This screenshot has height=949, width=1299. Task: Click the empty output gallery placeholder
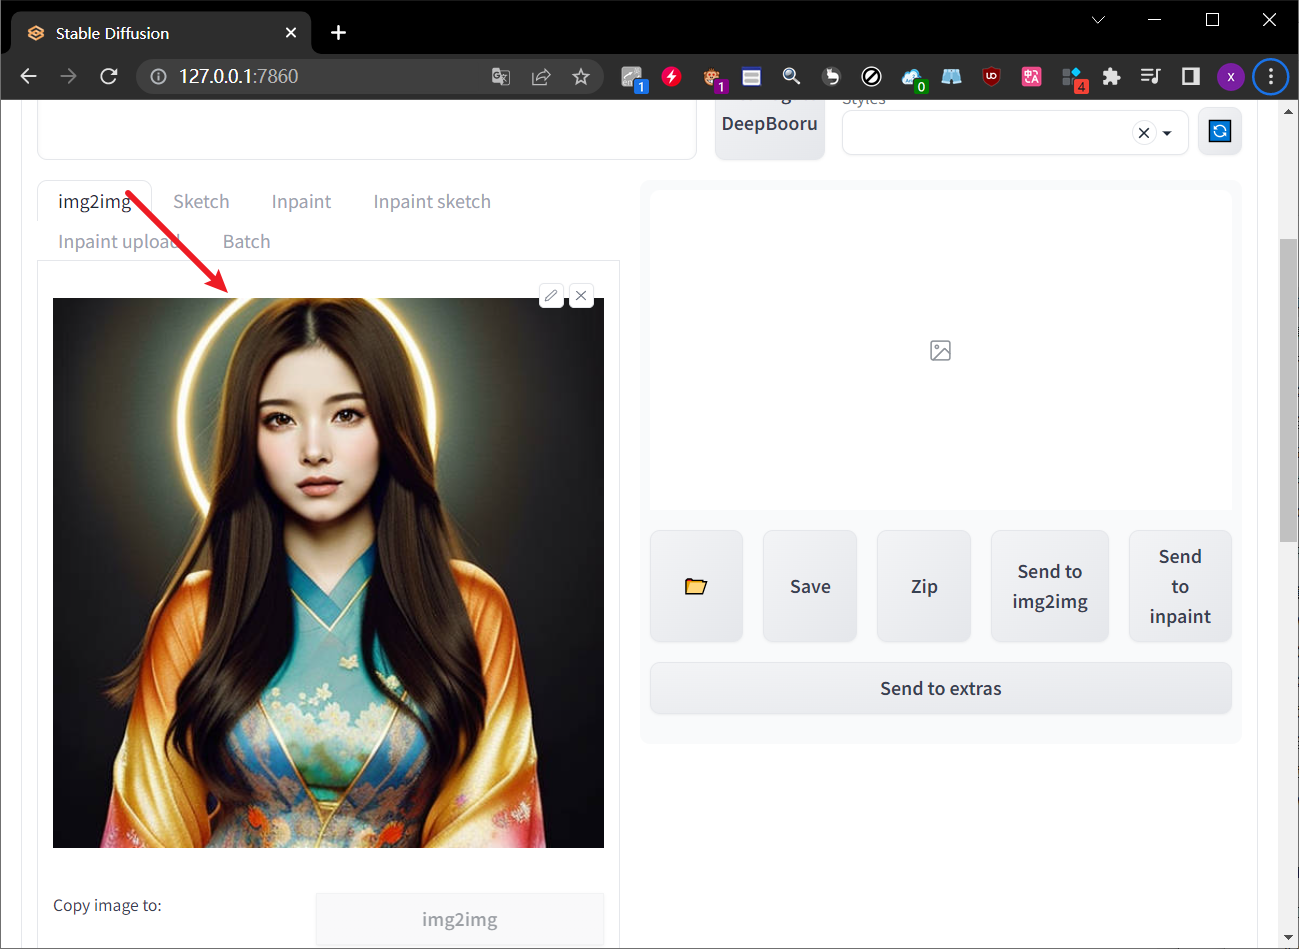point(941,350)
